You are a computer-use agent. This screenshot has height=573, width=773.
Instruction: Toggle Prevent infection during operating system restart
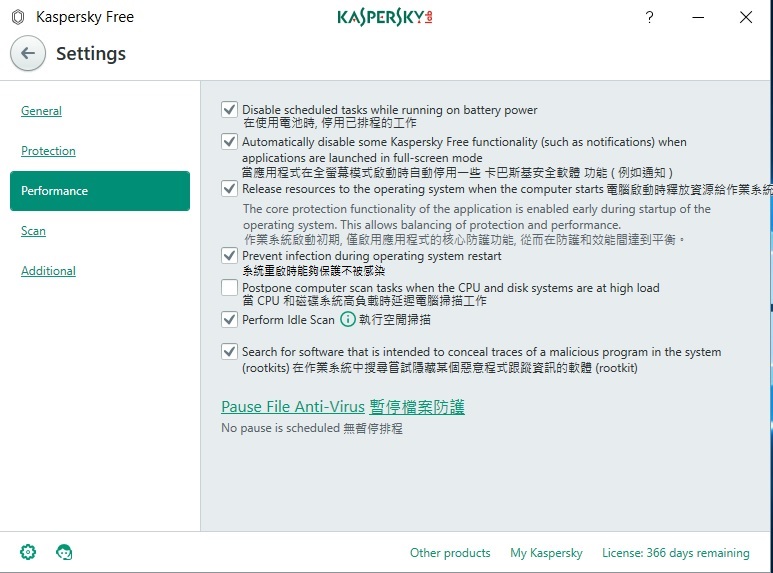tap(229, 255)
